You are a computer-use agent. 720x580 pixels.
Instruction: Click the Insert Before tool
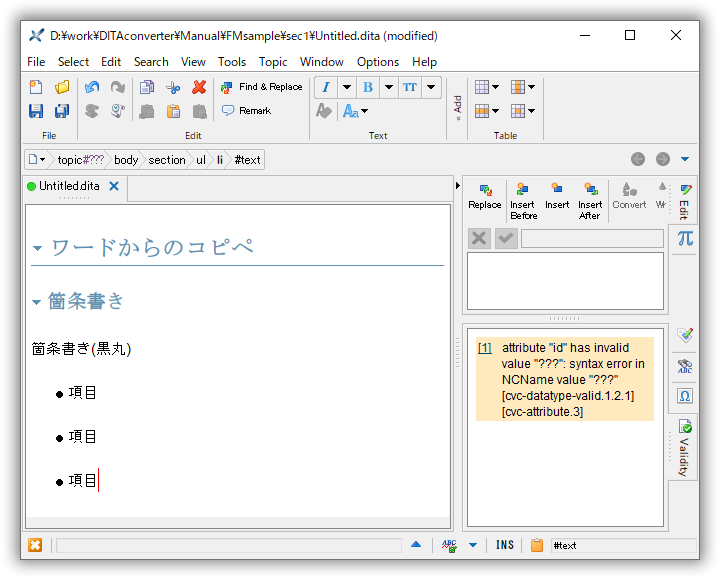click(x=523, y=202)
